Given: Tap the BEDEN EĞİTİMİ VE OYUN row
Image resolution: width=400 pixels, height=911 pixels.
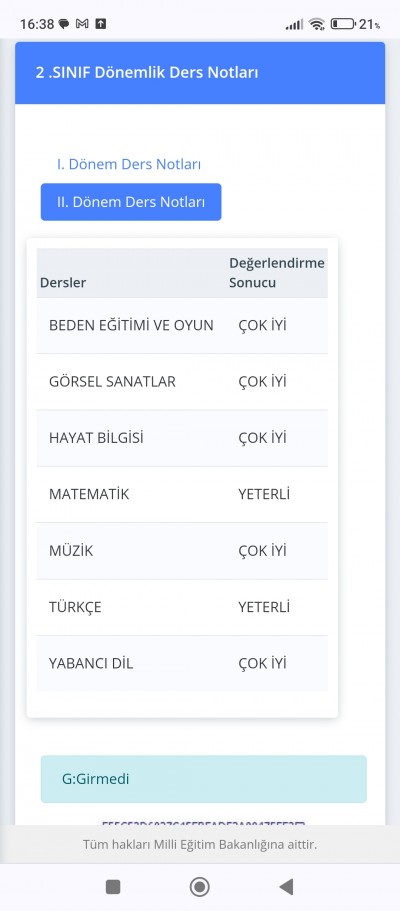Looking at the screenshot, I should coord(182,325).
